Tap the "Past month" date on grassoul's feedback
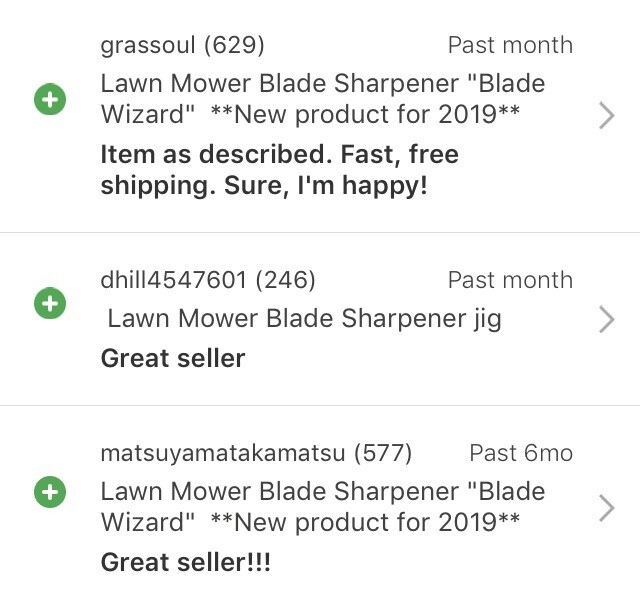 click(510, 45)
